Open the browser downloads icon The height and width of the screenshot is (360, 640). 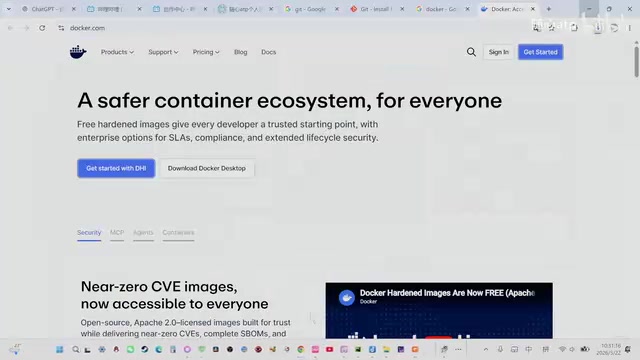[598, 28]
